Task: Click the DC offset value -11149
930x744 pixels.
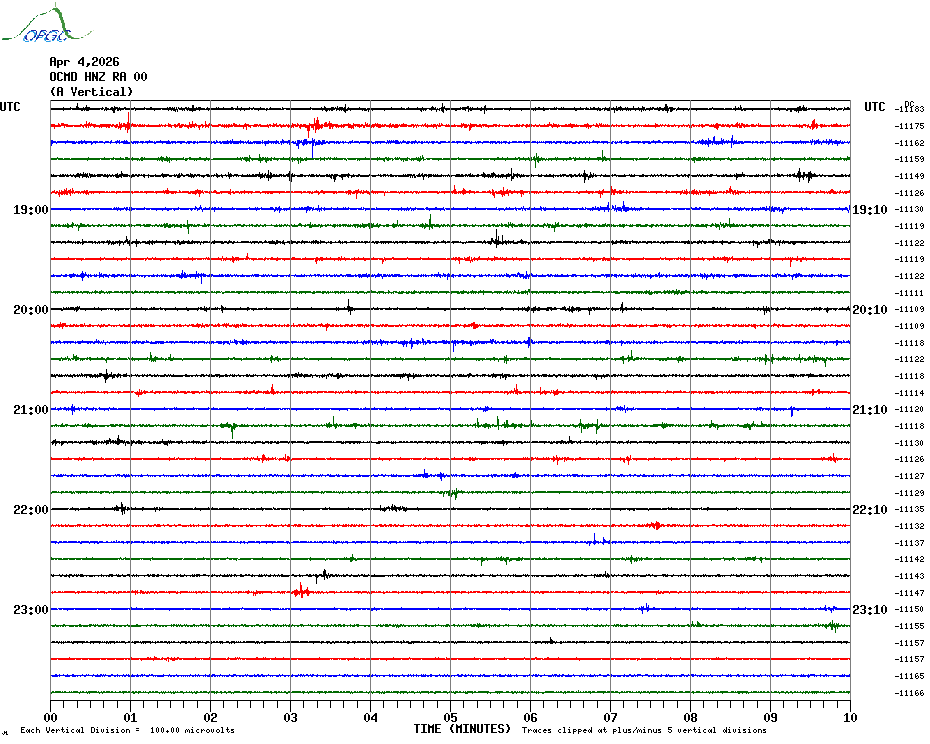Action: coord(910,176)
